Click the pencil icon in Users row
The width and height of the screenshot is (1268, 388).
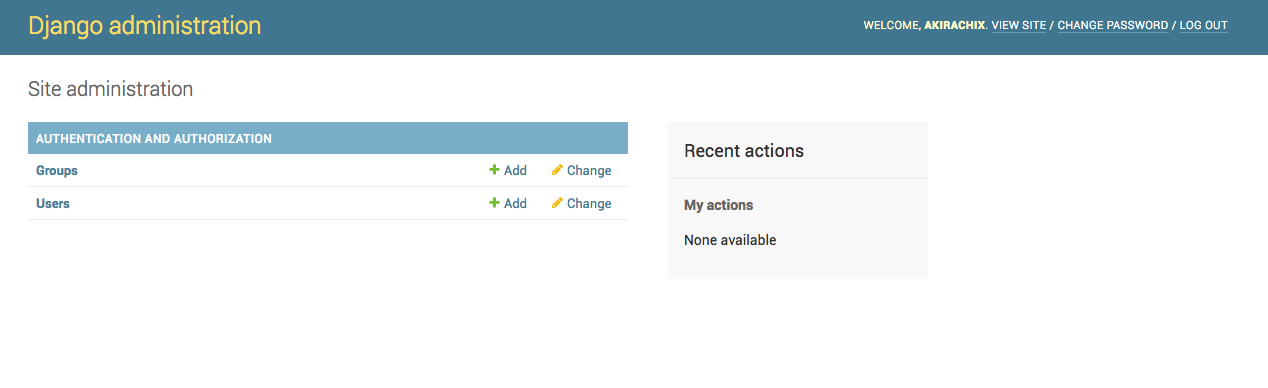[557, 203]
